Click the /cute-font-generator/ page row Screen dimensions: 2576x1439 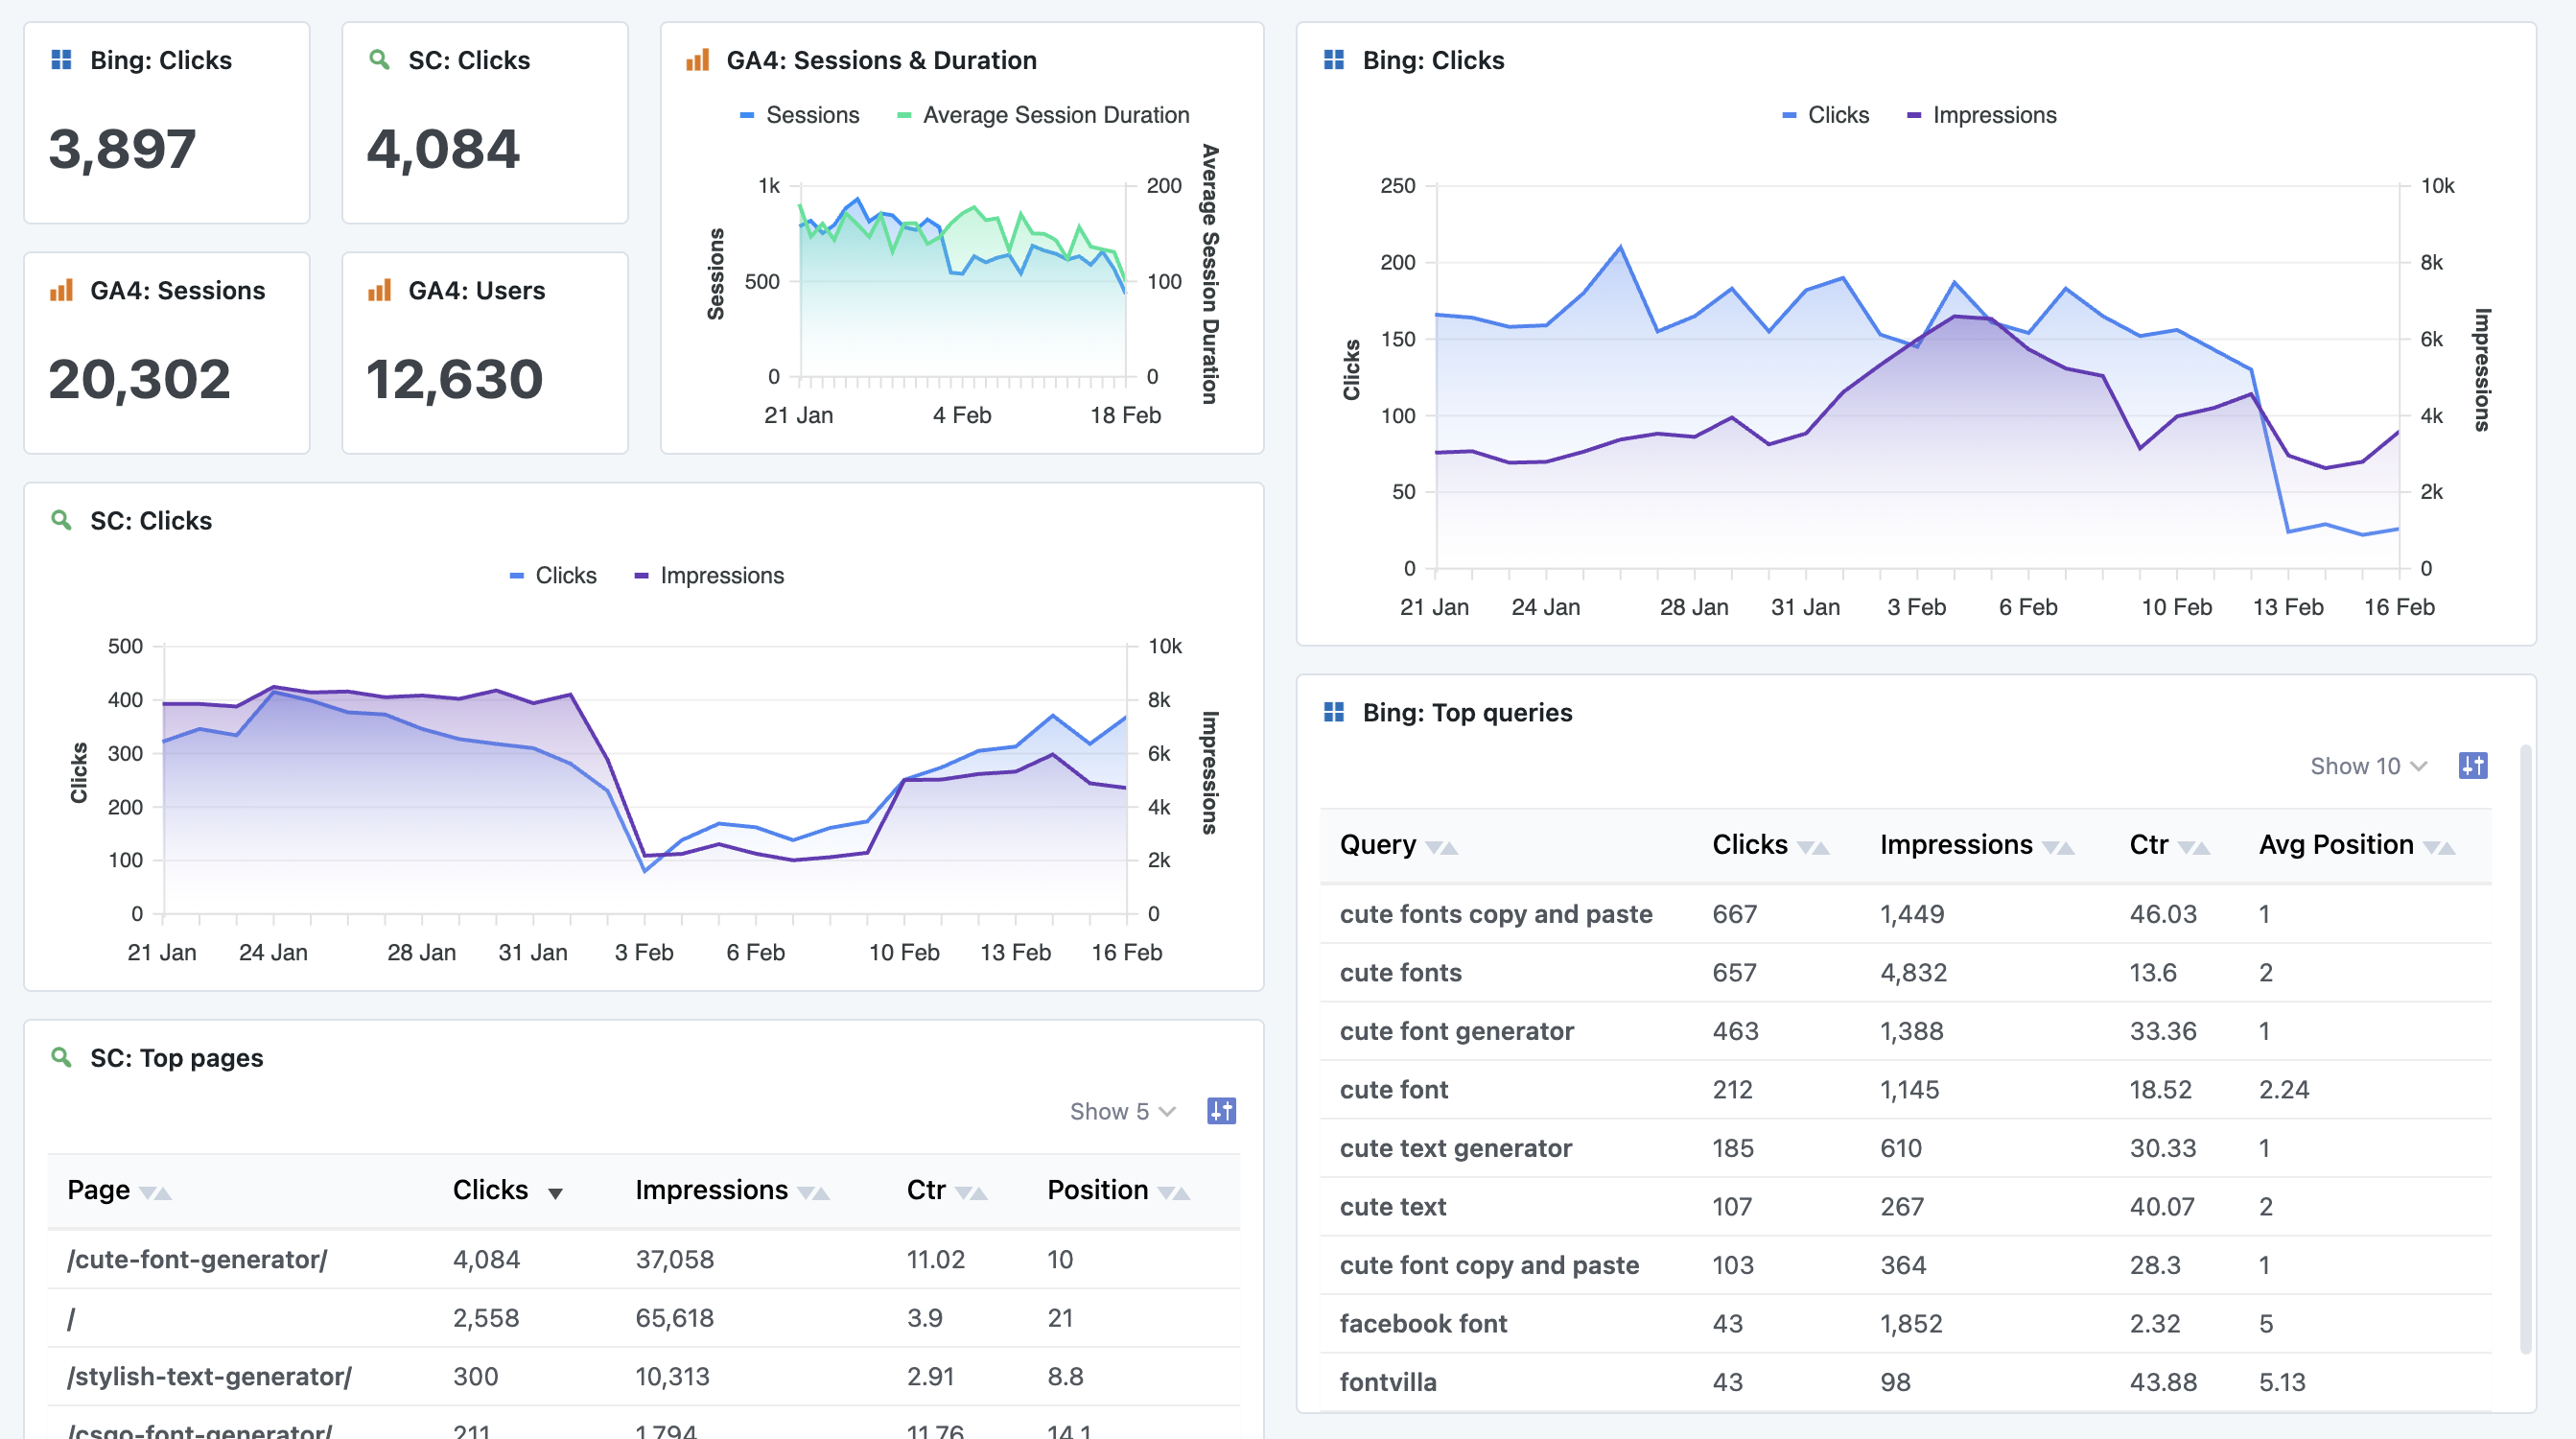197,1259
